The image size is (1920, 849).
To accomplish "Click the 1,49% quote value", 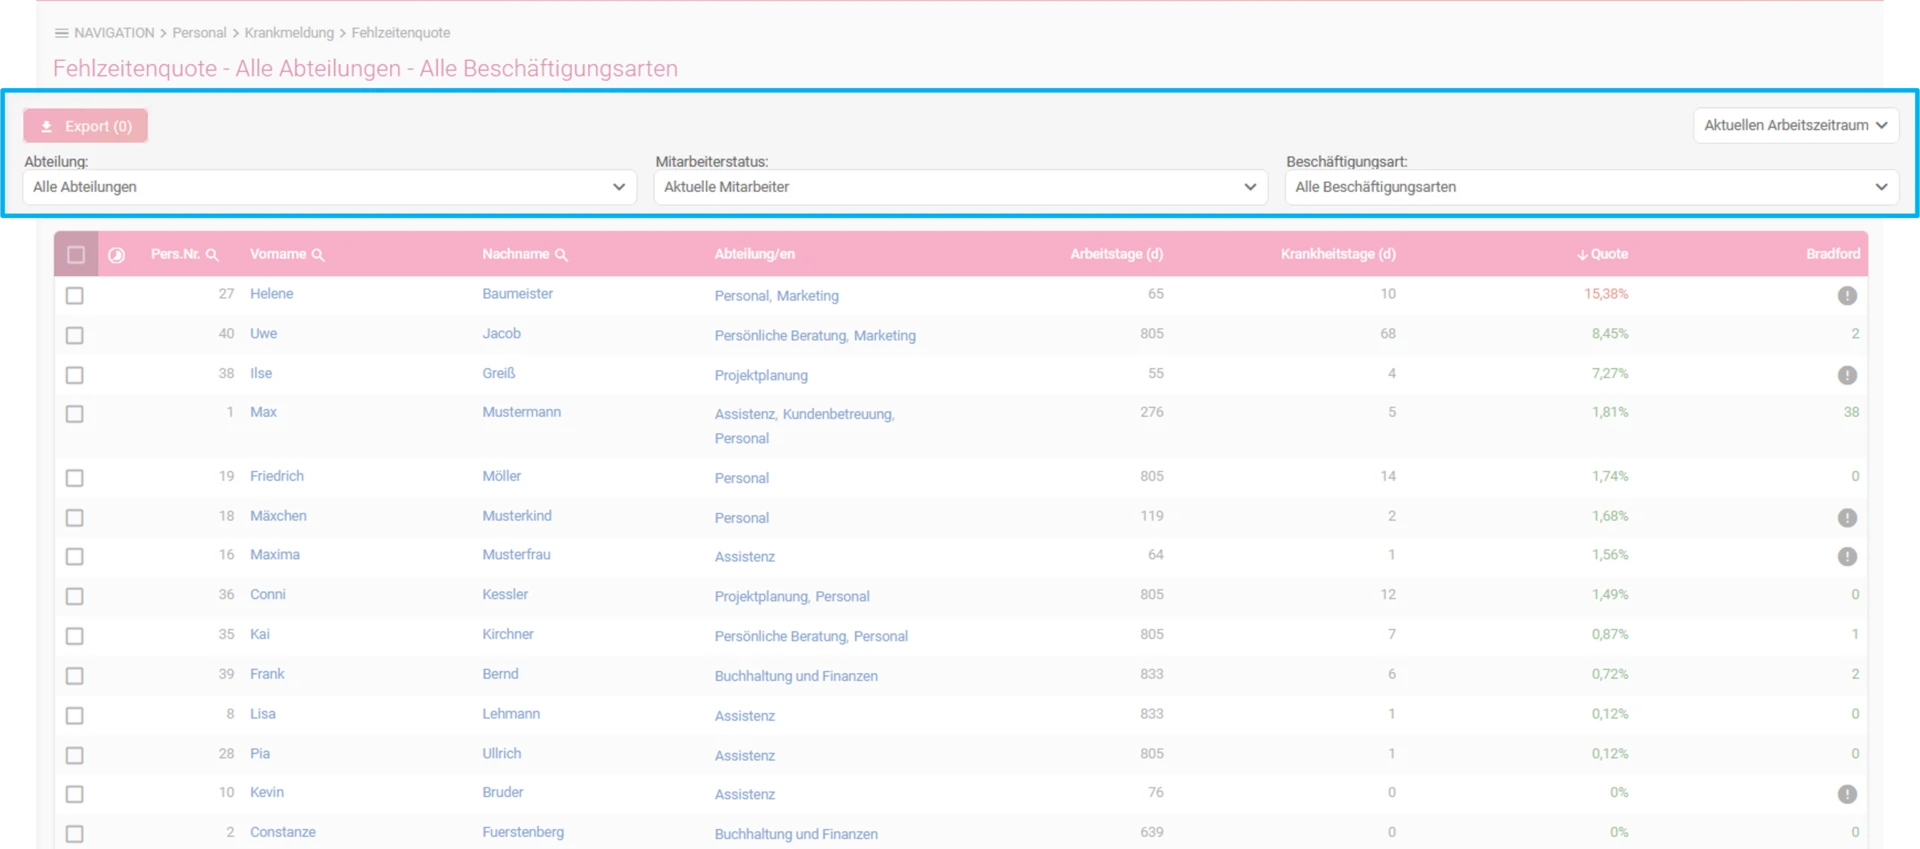I will (x=1610, y=594).
